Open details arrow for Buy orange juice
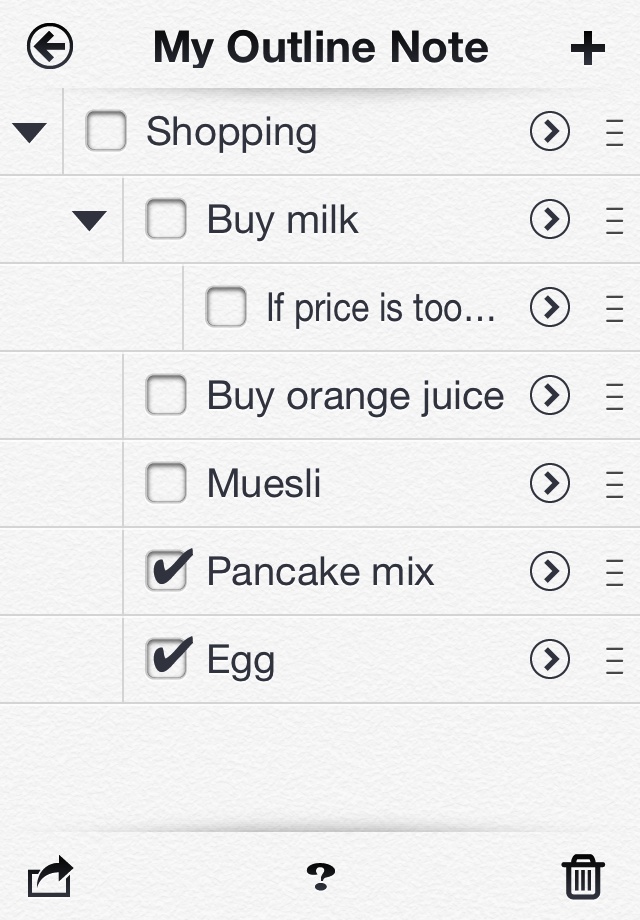Image resolution: width=640 pixels, height=920 pixels. tap(550, 396)
